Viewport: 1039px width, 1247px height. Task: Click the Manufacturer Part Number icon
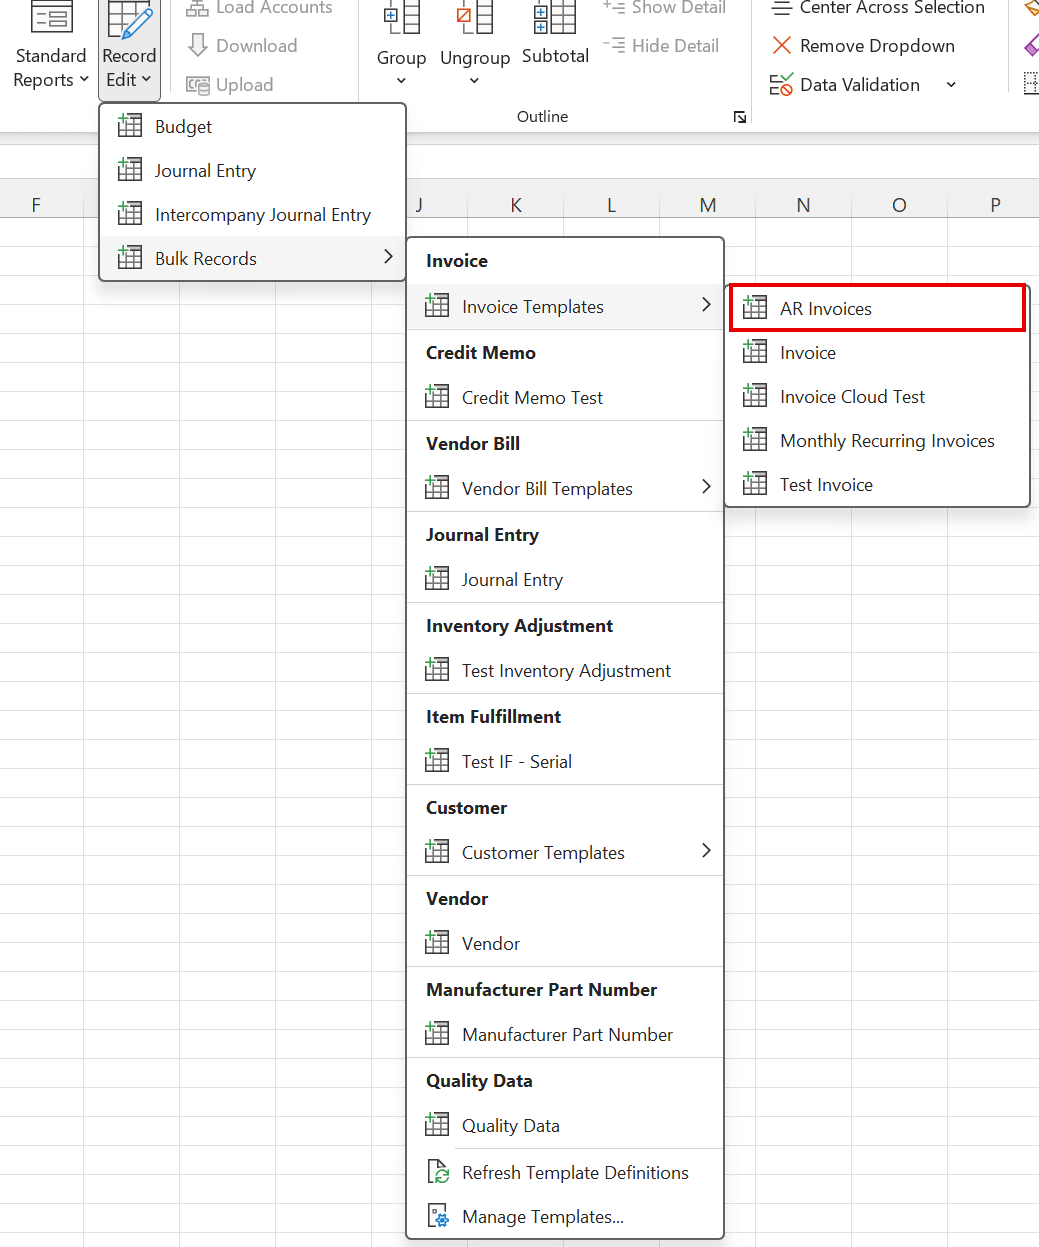[x=437, y=1033]
